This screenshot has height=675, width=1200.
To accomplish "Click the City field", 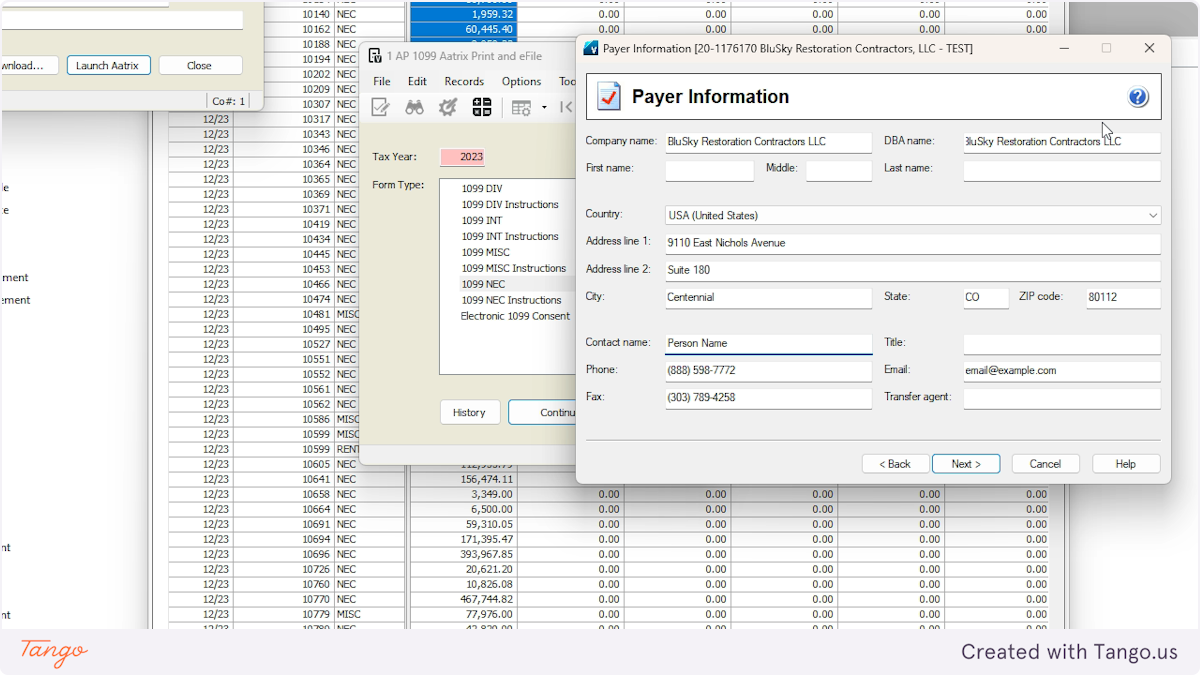I will click(768, 298).
